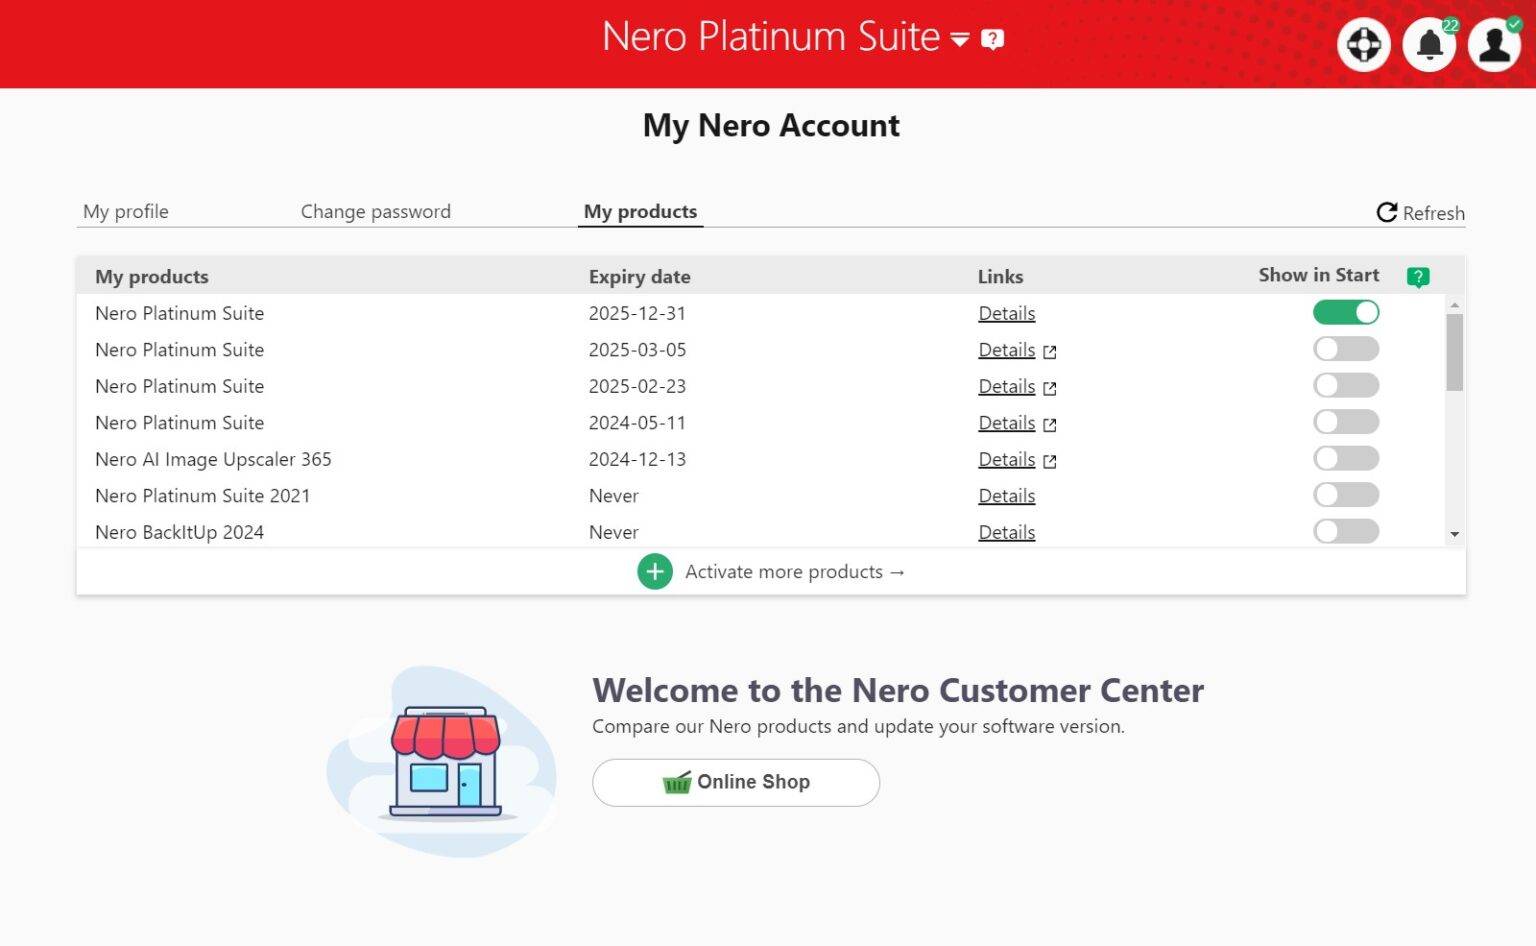Open the notifications bell icon
Viewport: 1536px width, 946px height.
[x=1429, y=44]
